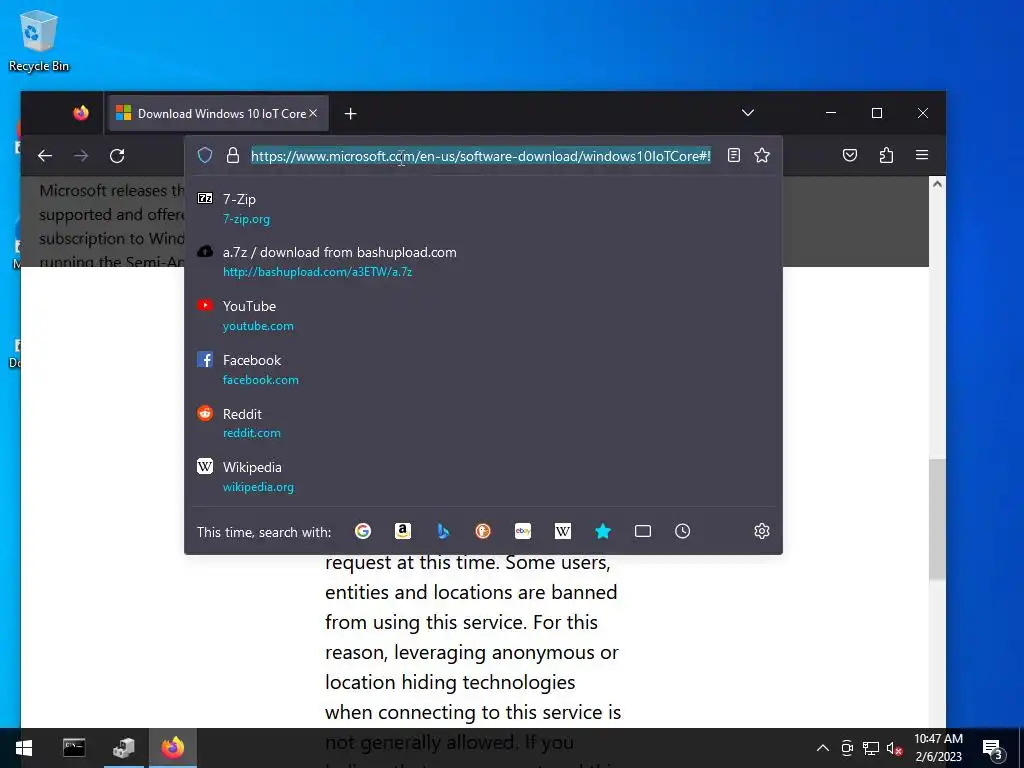The height and width of the screenshot is (768, 1024).
Task: Open network status tray icon
Action: 871,748
